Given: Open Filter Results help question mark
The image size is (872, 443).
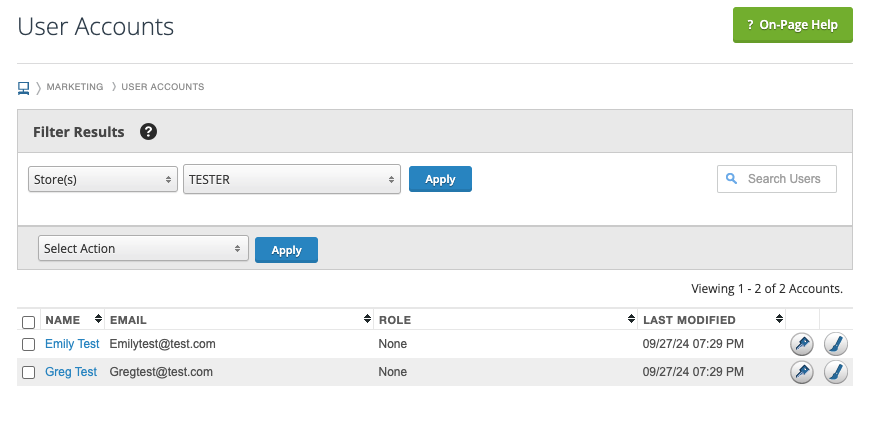Looking at the screenshot, I should click(x=148, y=132).
